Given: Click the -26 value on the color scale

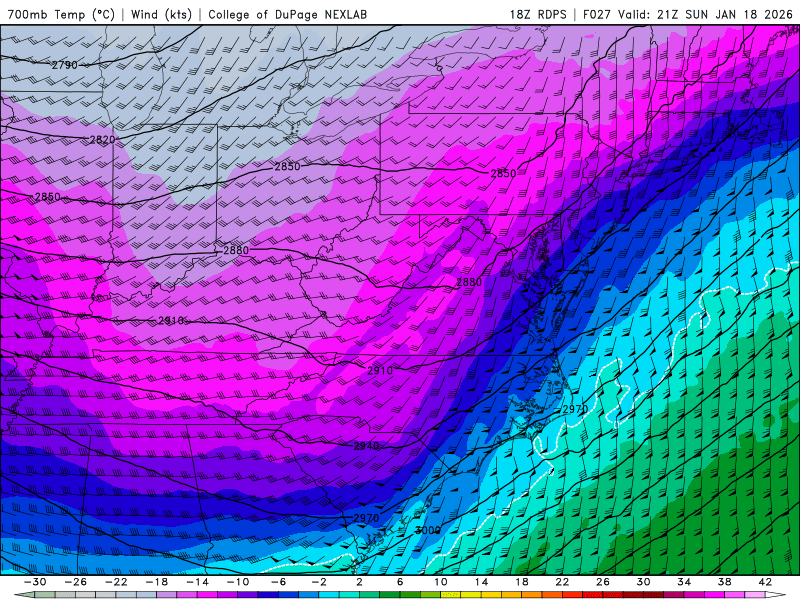Looking at the screenshot, I should (76, 582).
